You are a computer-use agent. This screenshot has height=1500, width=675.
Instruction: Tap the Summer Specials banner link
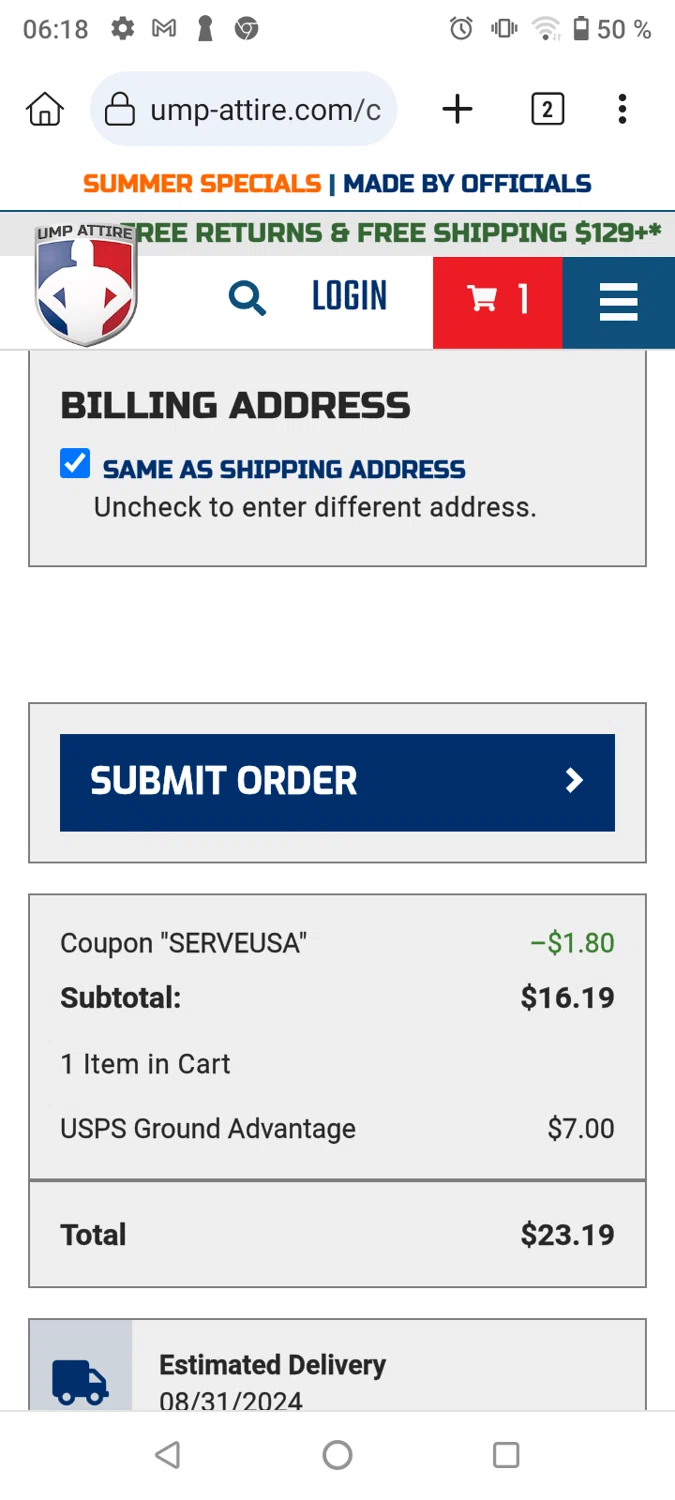[x=202, y=184]
